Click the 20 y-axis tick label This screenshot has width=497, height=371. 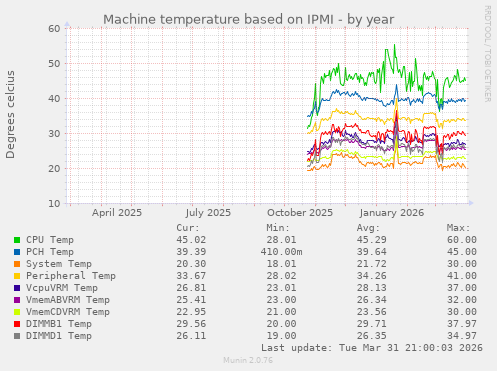click(x=54, y=169)
